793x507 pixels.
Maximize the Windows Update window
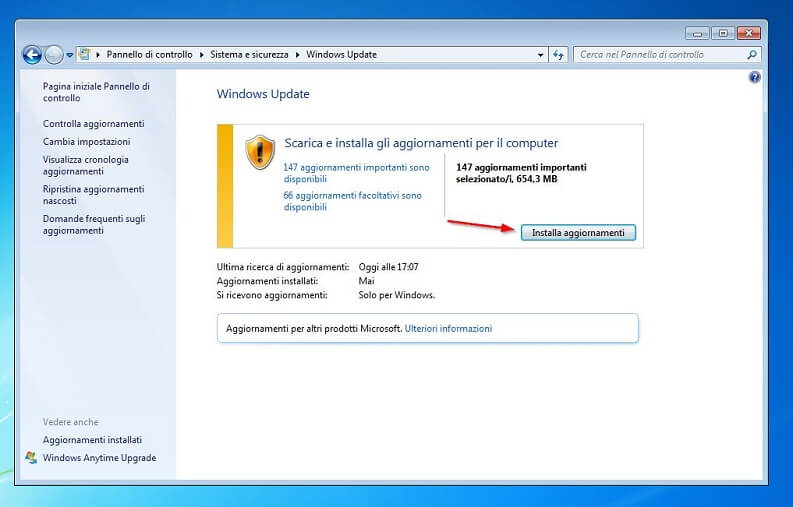723,33
